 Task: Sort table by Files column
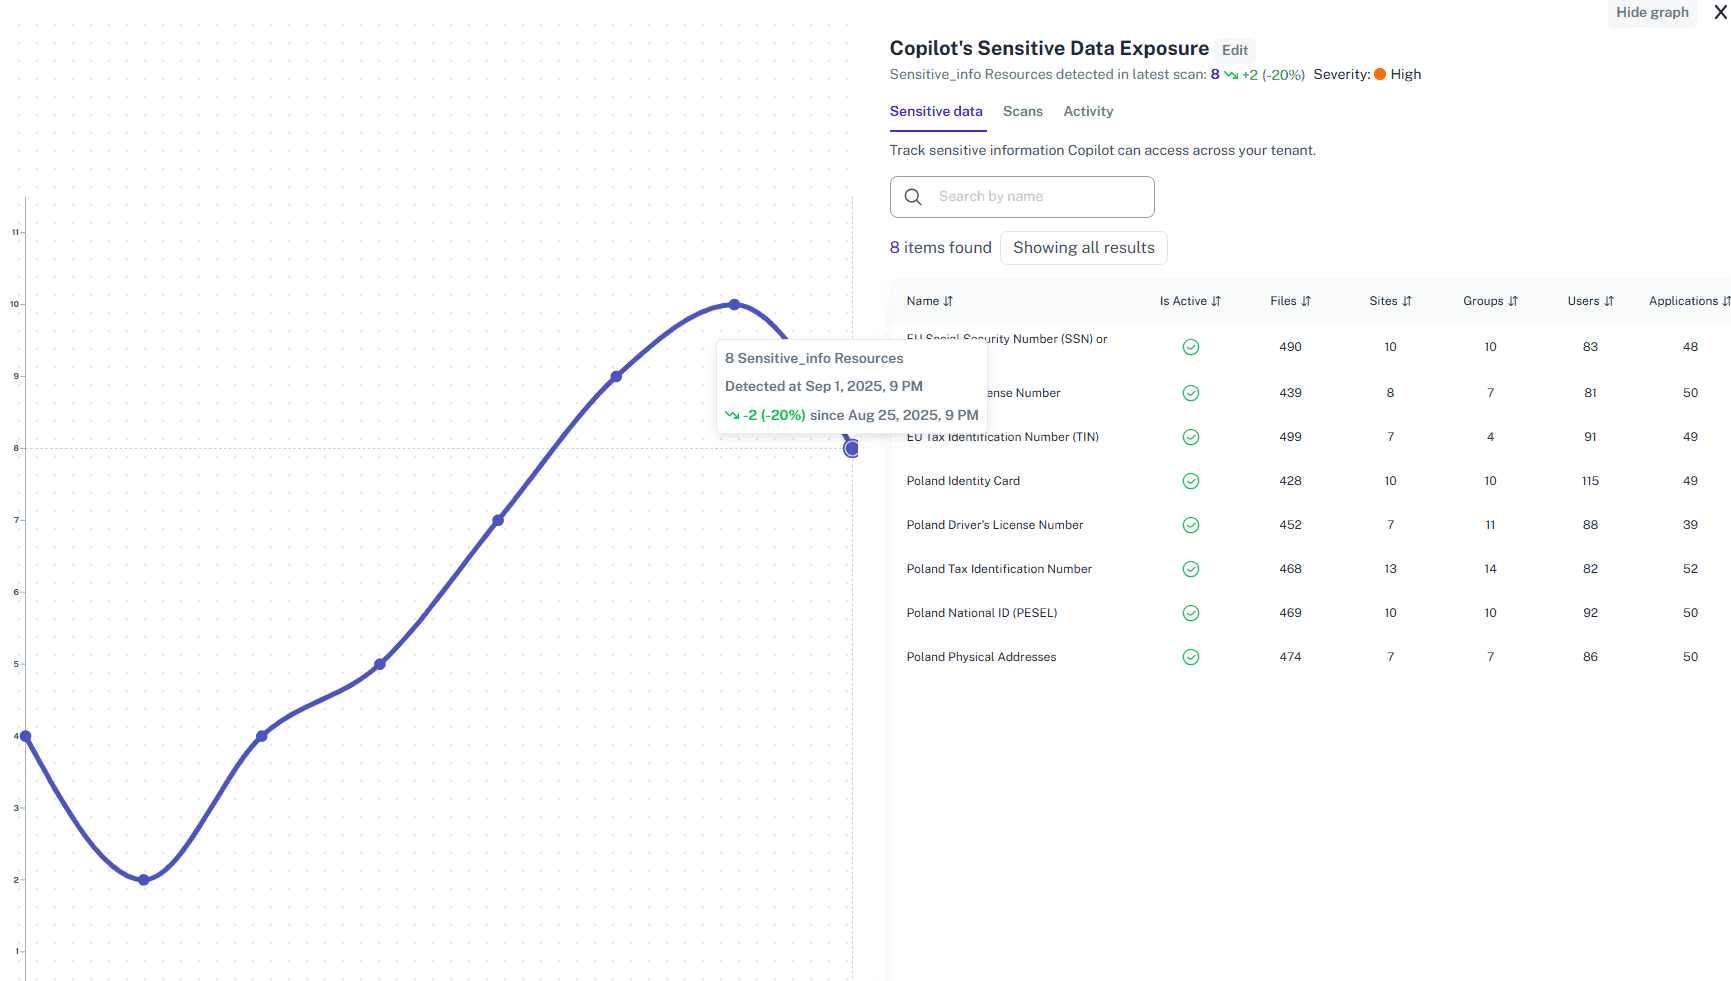tap(1290, 301)
